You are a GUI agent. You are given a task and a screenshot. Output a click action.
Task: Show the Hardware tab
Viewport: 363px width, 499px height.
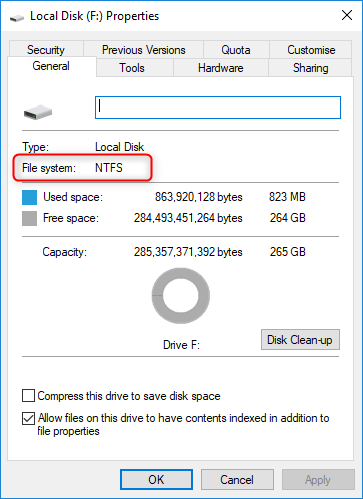coord(221,68)
